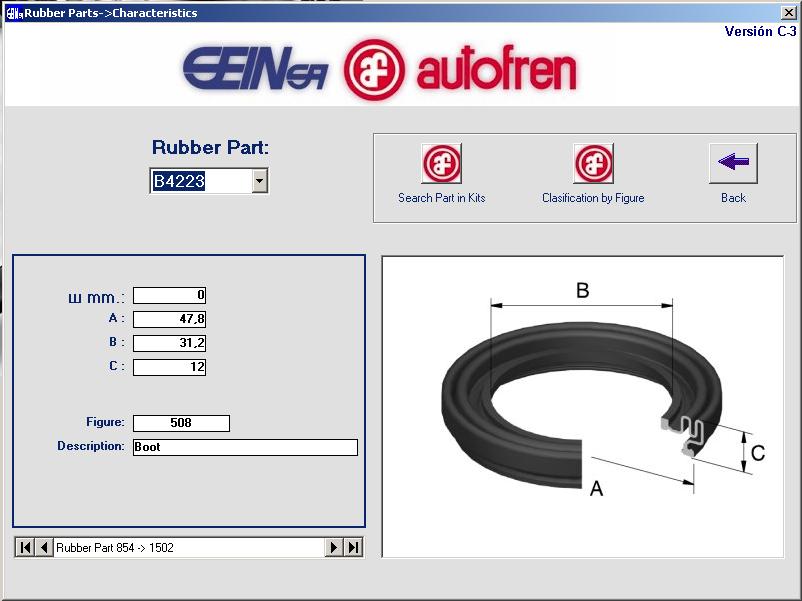Click the A dimension field 47,8
This screenshot has width=802, height=601.
point(169,319)
